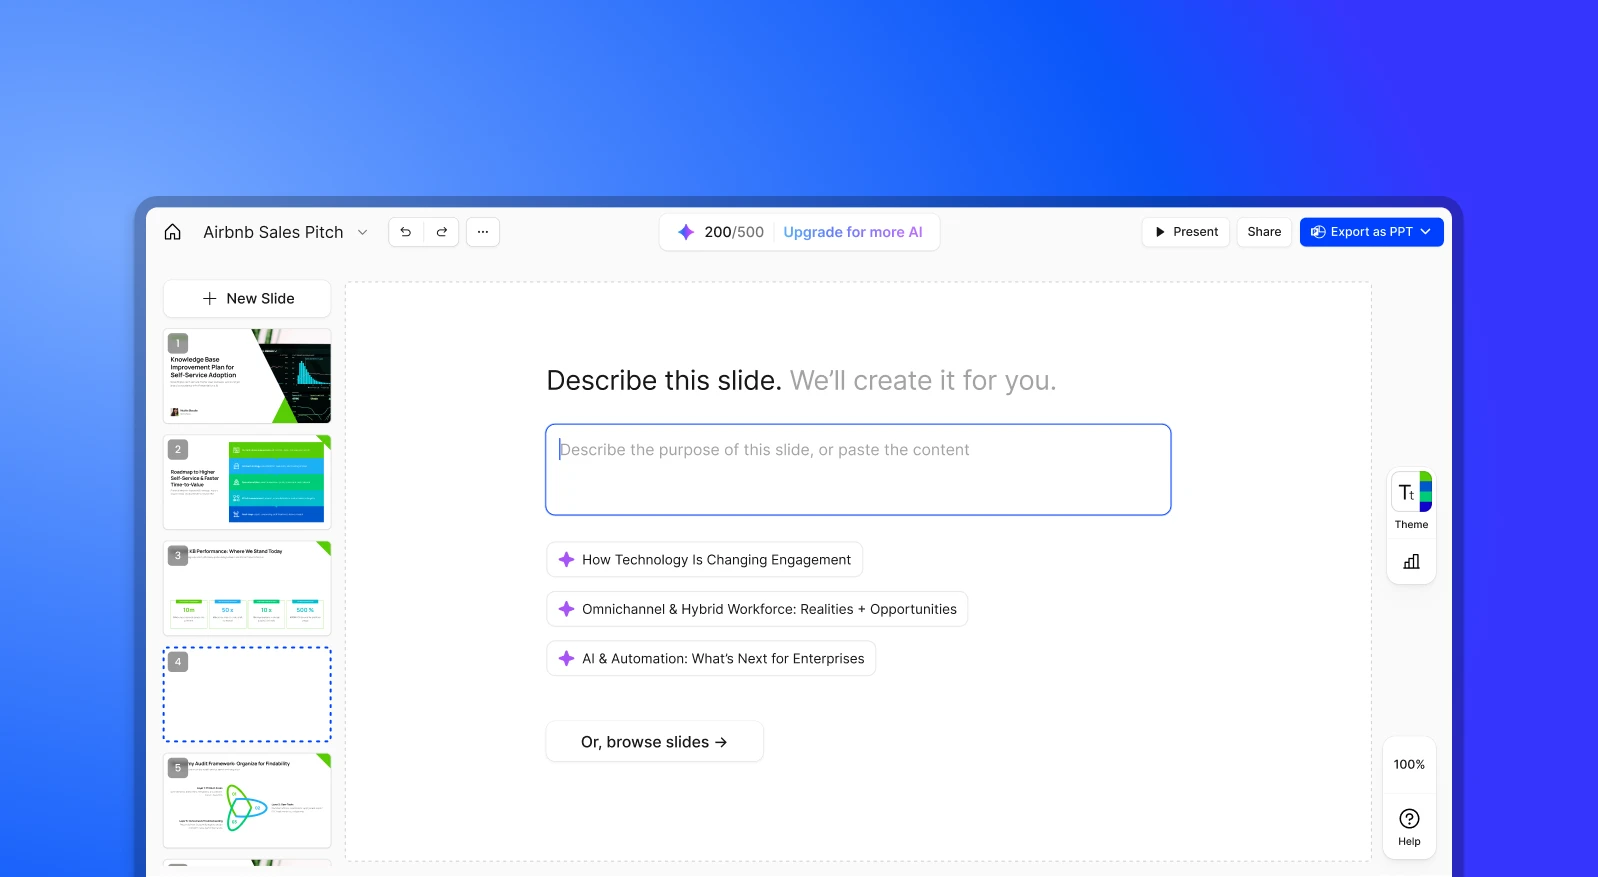
Task: Select slide 2 Roadmap thumbnail
Action: 247,482
